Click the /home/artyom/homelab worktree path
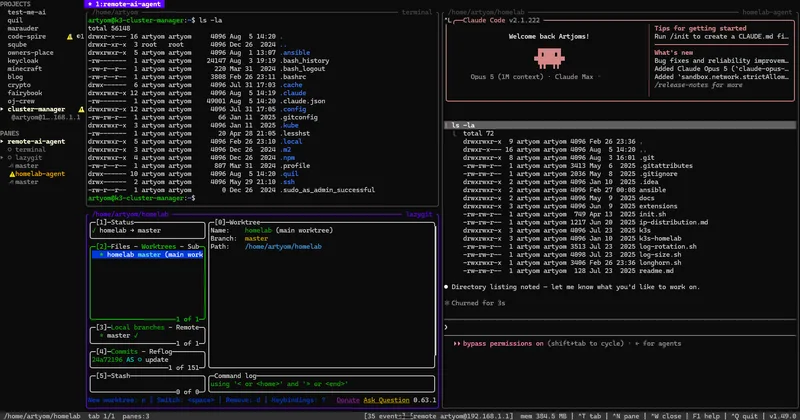The image size is (800, 420). (x=283, y=246)
